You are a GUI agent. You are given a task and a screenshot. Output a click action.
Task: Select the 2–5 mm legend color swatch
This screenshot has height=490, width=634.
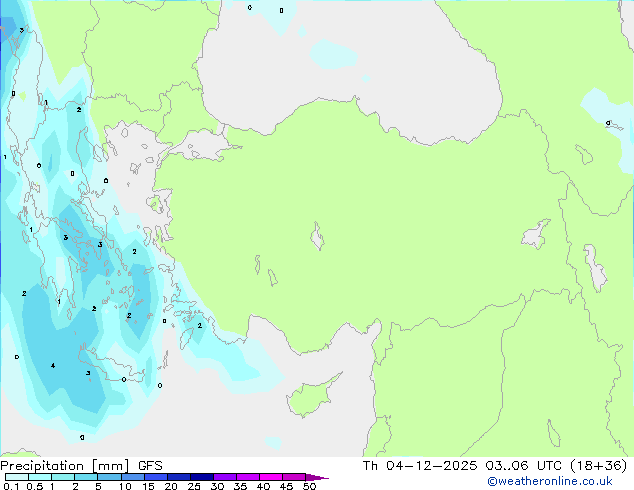pos(86,477)
